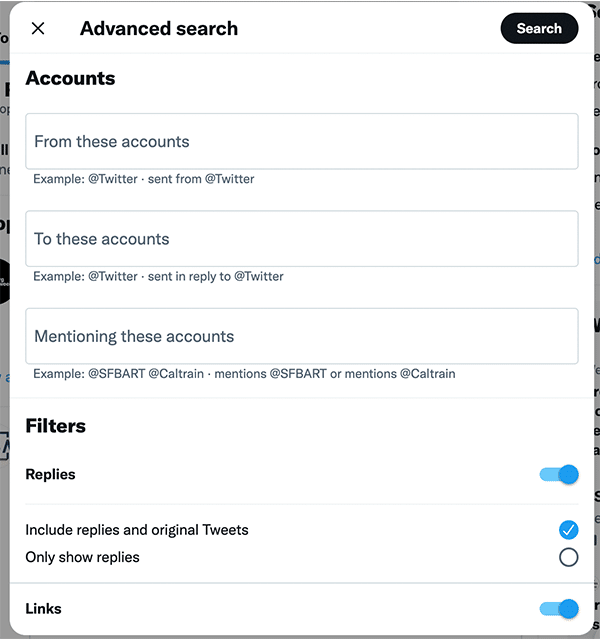Image resolution: width=600 pixels, height=640 pixels.
Task: Click the black avatar peeking behind the dialog's left edge
Action: [x=4, y=281]
